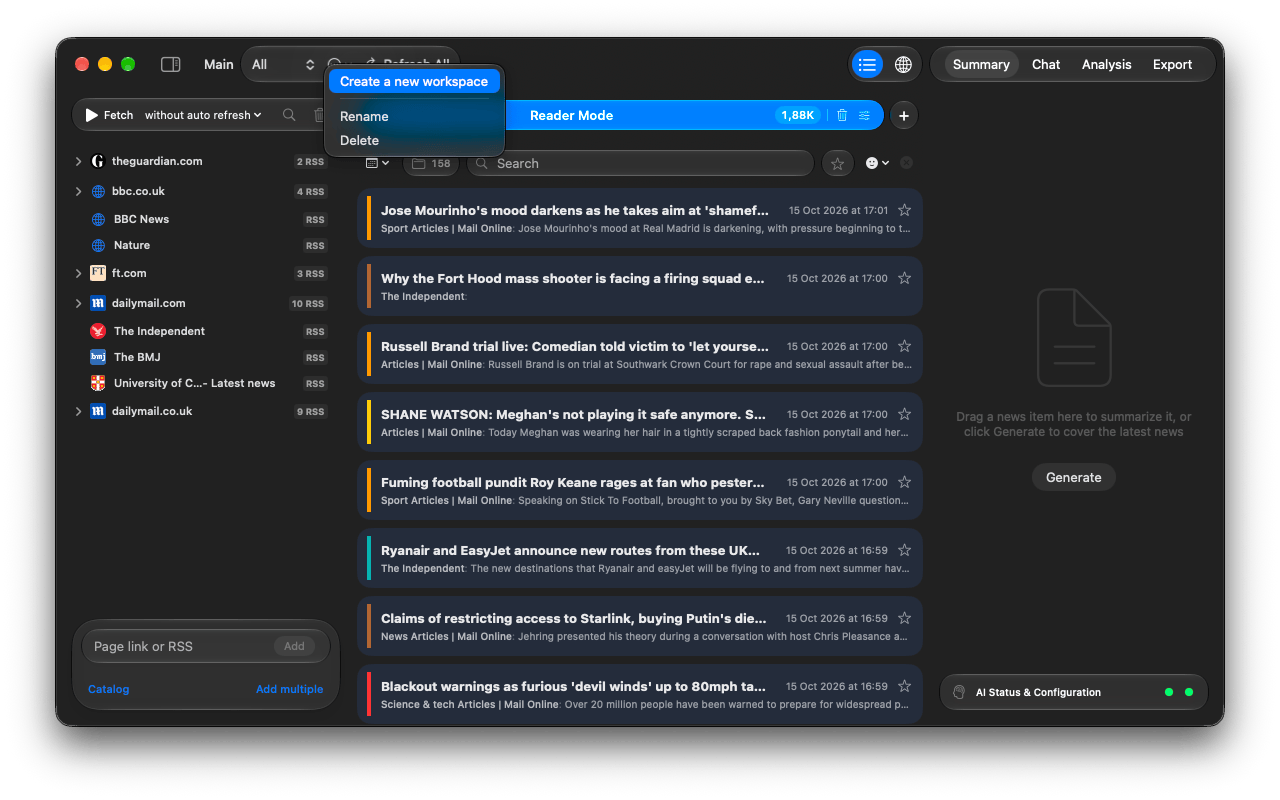Clear filter with the grey x icon
The image size is (1280, 800).
click(906, 163)
